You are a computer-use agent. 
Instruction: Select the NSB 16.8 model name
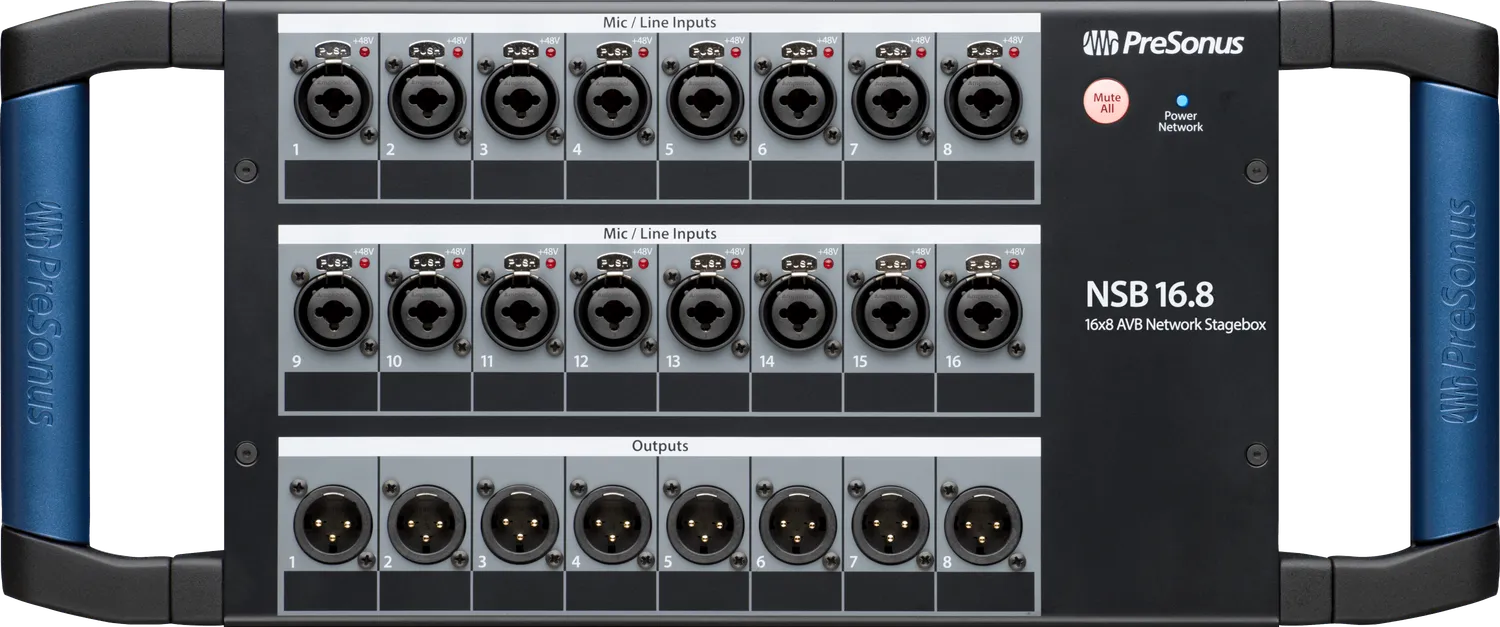coord(1149,295)
